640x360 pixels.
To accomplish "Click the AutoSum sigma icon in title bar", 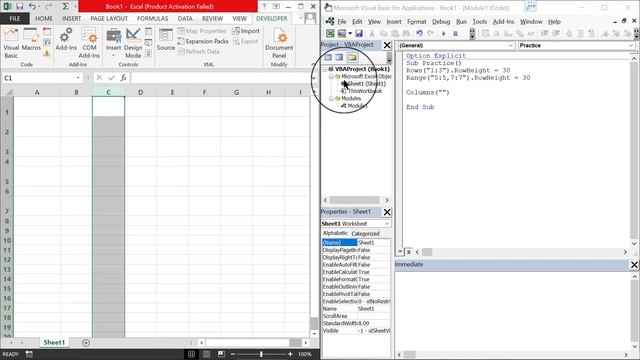I will coord(65,7).
